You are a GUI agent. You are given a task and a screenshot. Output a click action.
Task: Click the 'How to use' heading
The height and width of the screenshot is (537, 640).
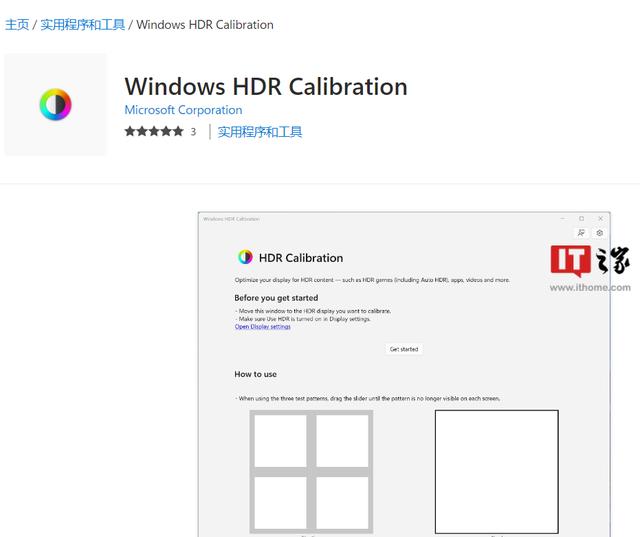click(256, 374)
